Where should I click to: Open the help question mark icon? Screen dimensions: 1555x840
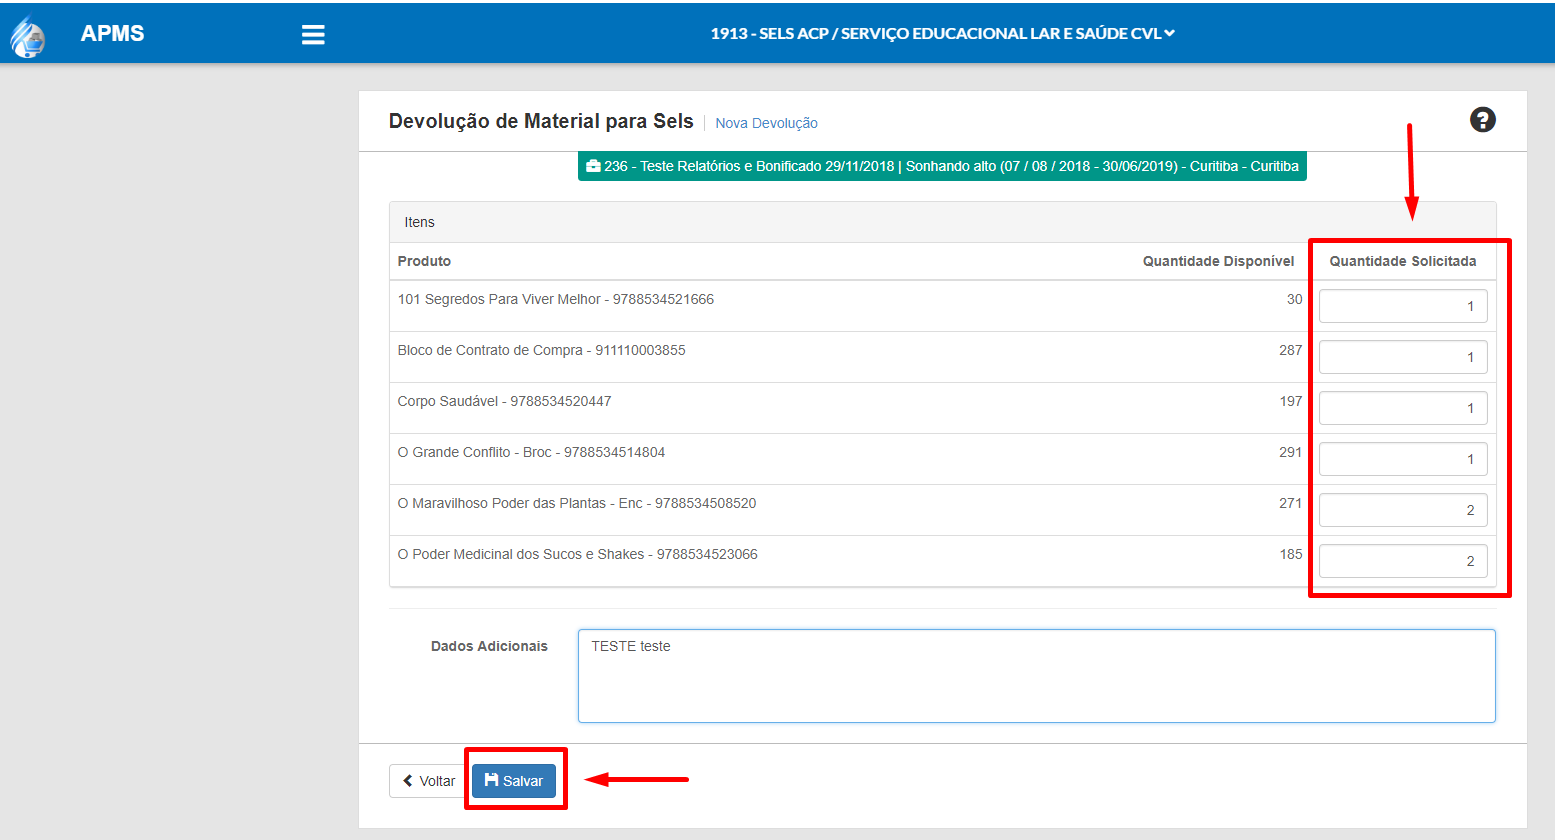click(1482, 120)
